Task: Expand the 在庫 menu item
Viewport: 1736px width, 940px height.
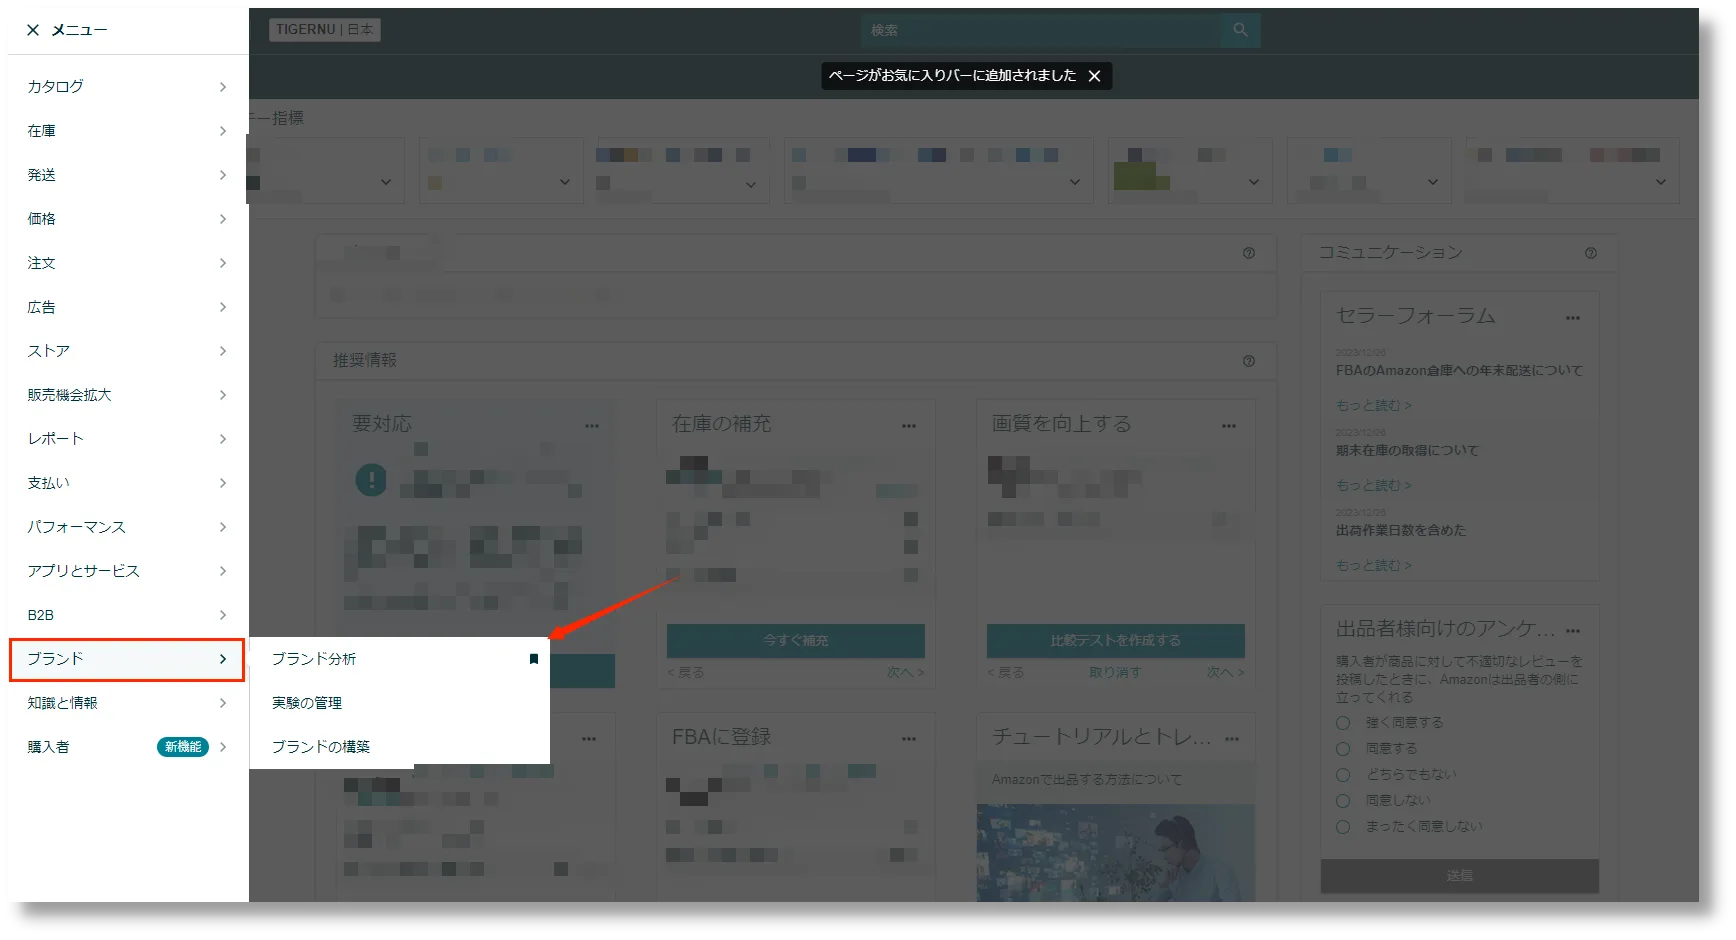Action: click(127, 131)
